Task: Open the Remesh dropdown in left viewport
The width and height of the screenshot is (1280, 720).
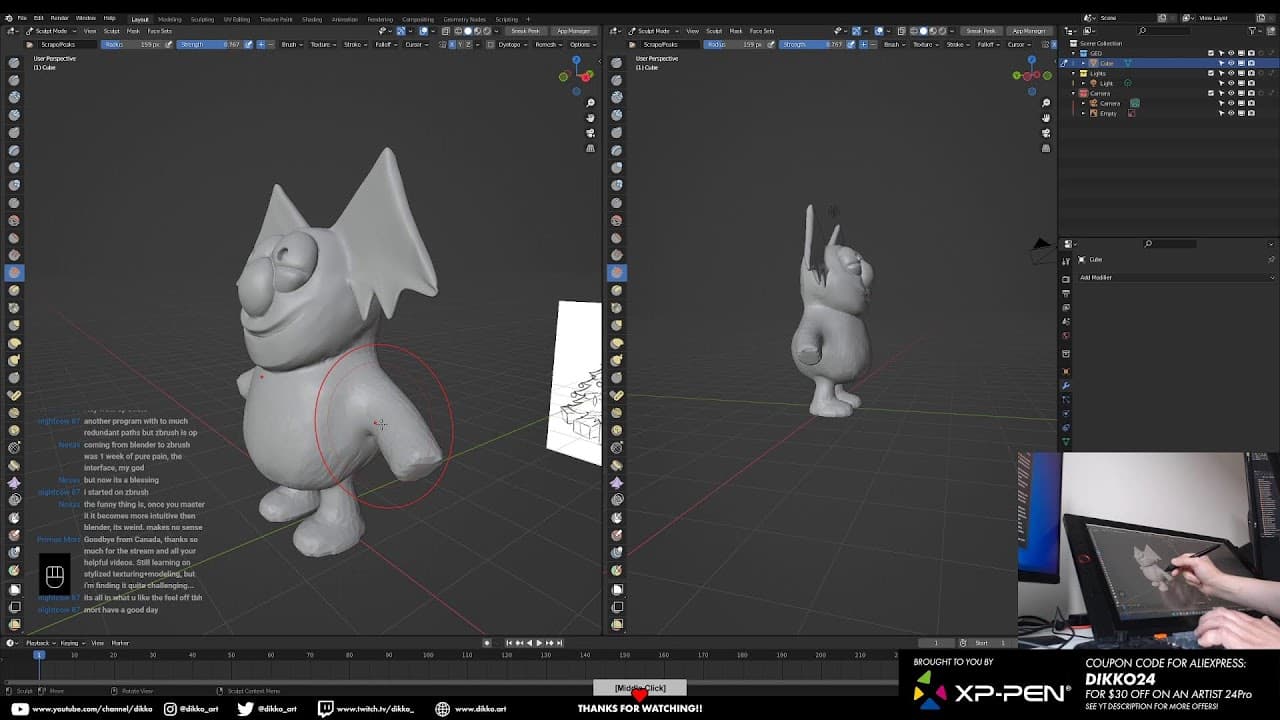Action: [547, 44]
